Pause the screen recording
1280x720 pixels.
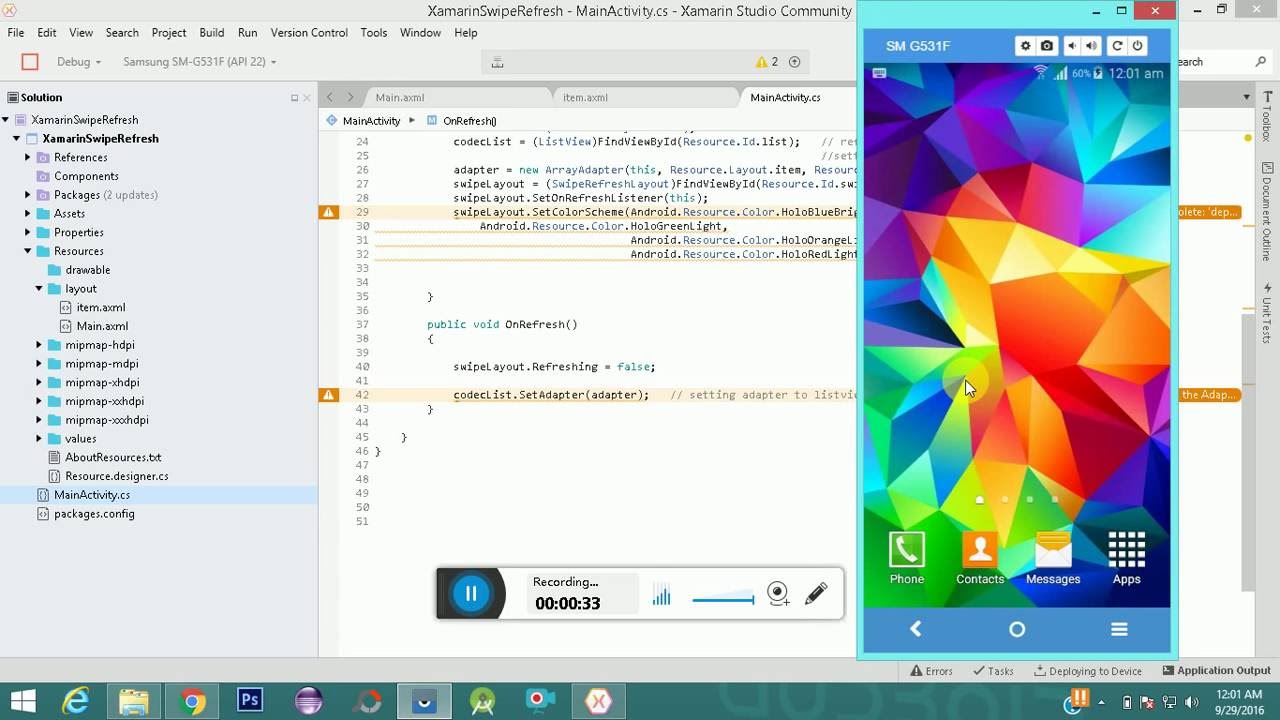pyautogui.click(x=471, y=594)
